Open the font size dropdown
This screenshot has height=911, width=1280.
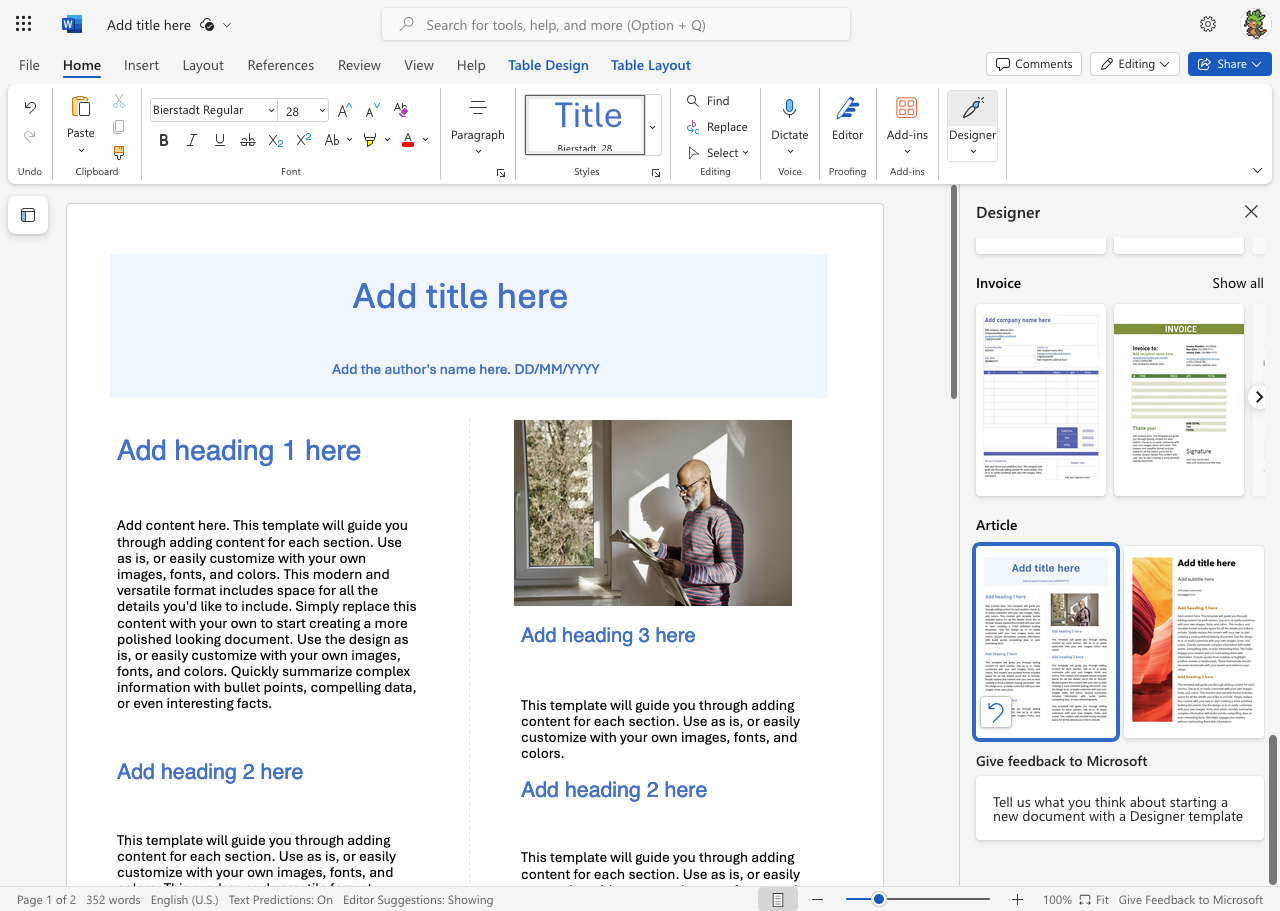[x=322, y=110]
